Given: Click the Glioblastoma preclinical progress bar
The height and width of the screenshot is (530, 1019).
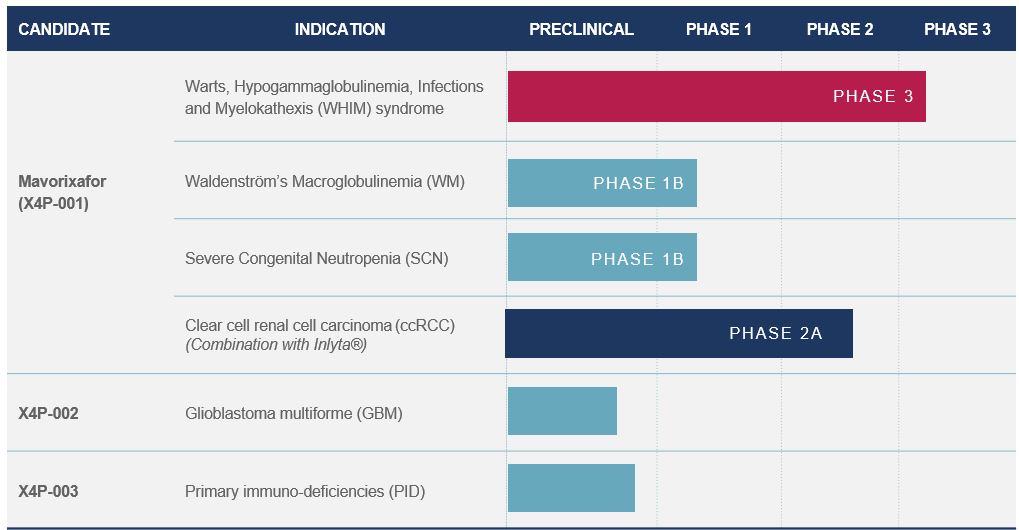Looking at the screenshot, I should pos(562,411).
